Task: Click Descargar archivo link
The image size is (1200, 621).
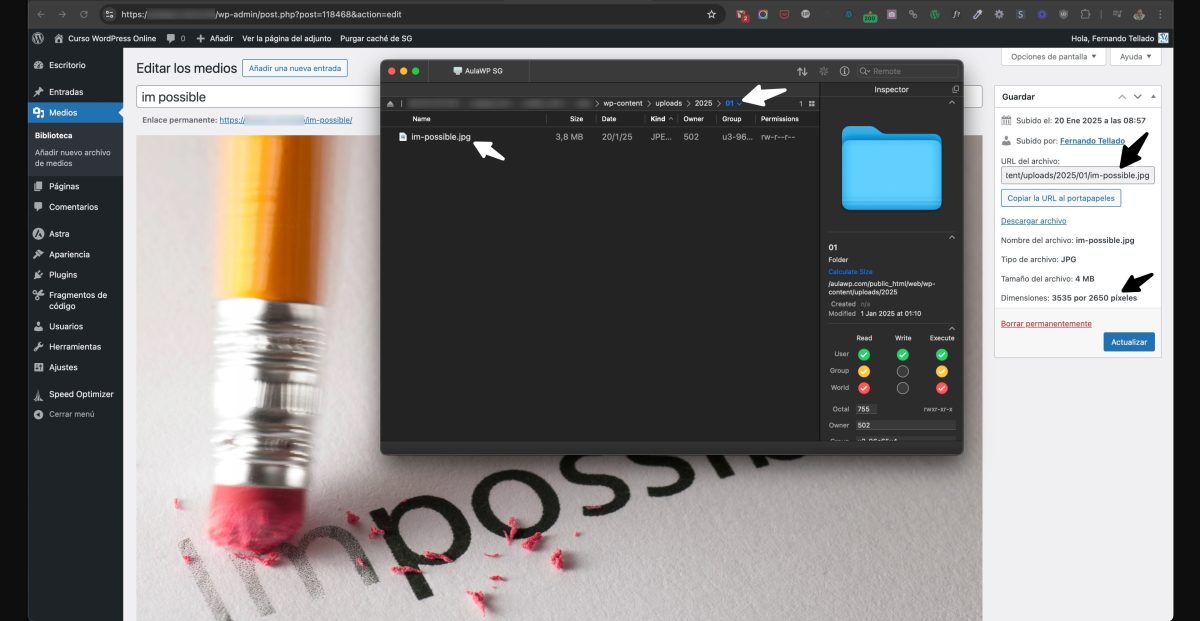Action: coord(1033,220)
